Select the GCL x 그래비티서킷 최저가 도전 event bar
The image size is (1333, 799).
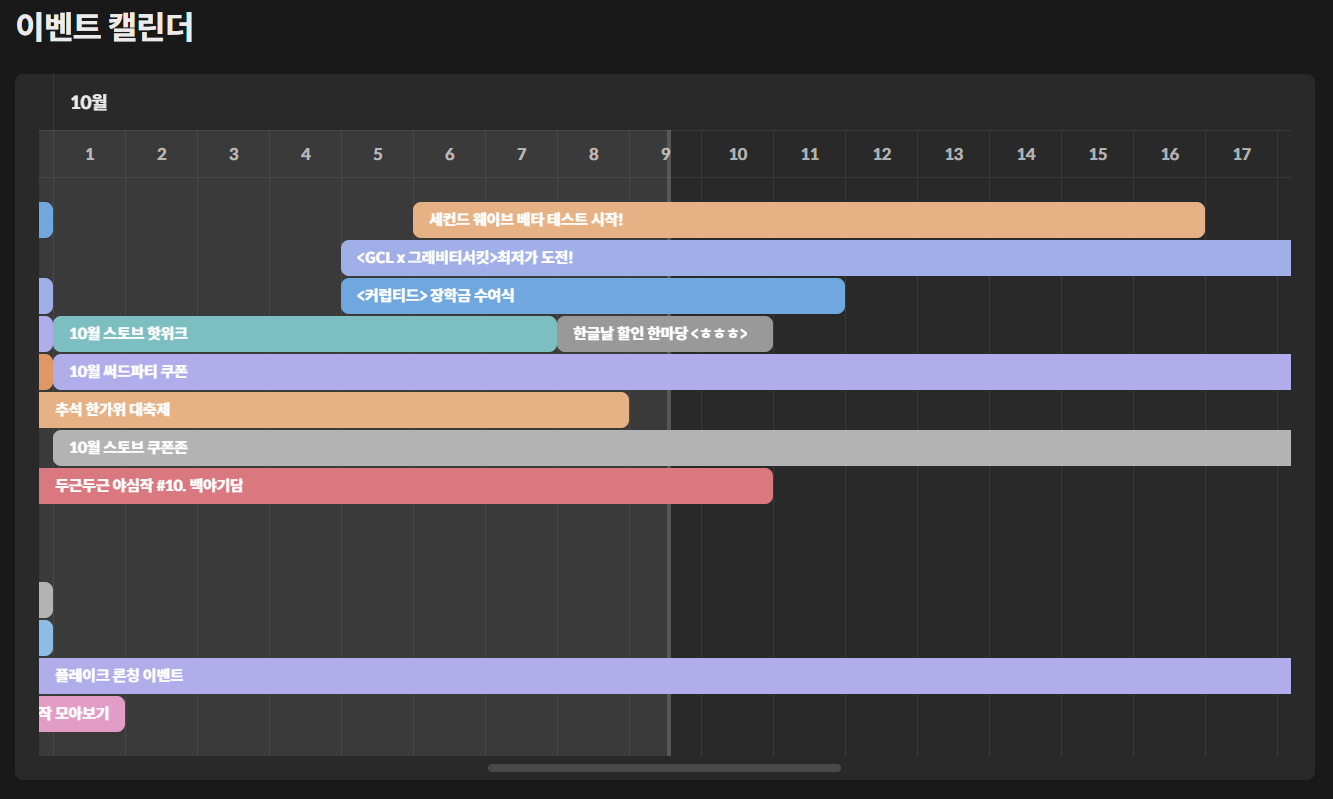815,258
